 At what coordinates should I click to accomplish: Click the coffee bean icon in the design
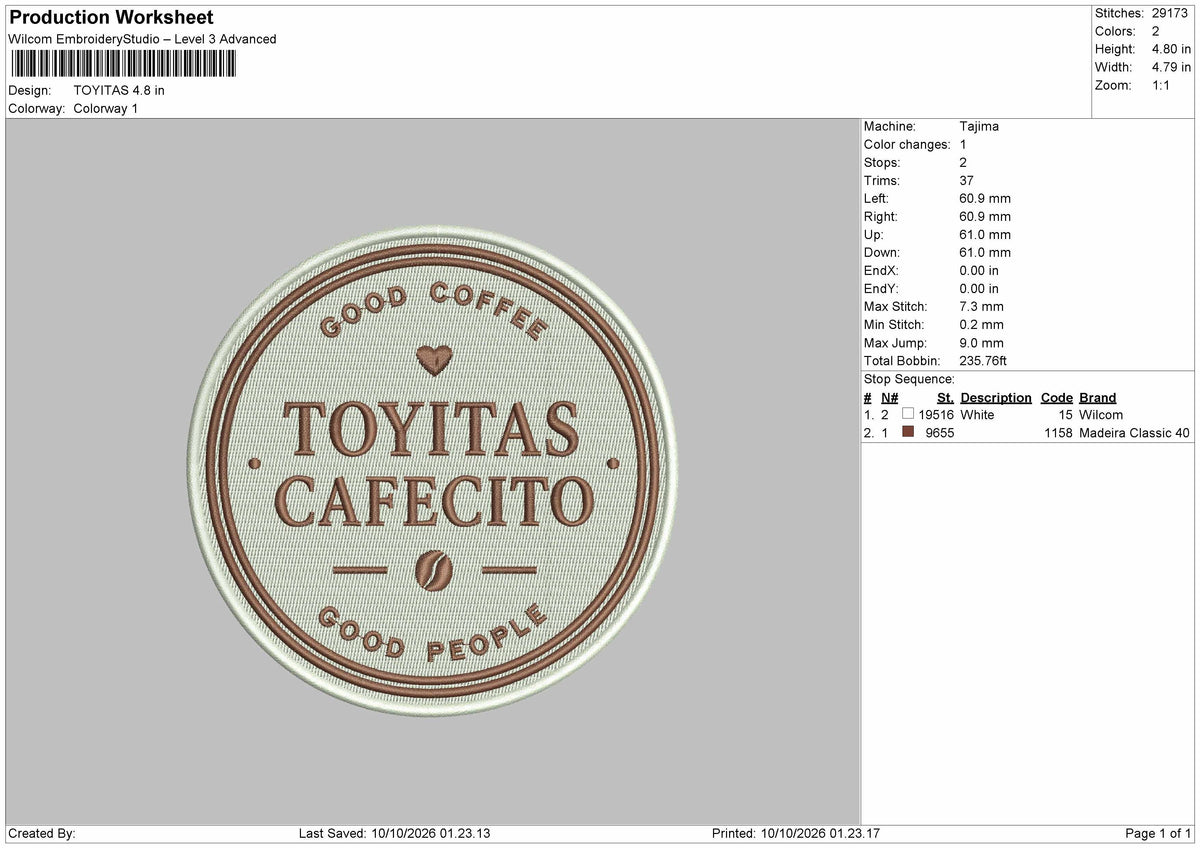pos(434,571)
